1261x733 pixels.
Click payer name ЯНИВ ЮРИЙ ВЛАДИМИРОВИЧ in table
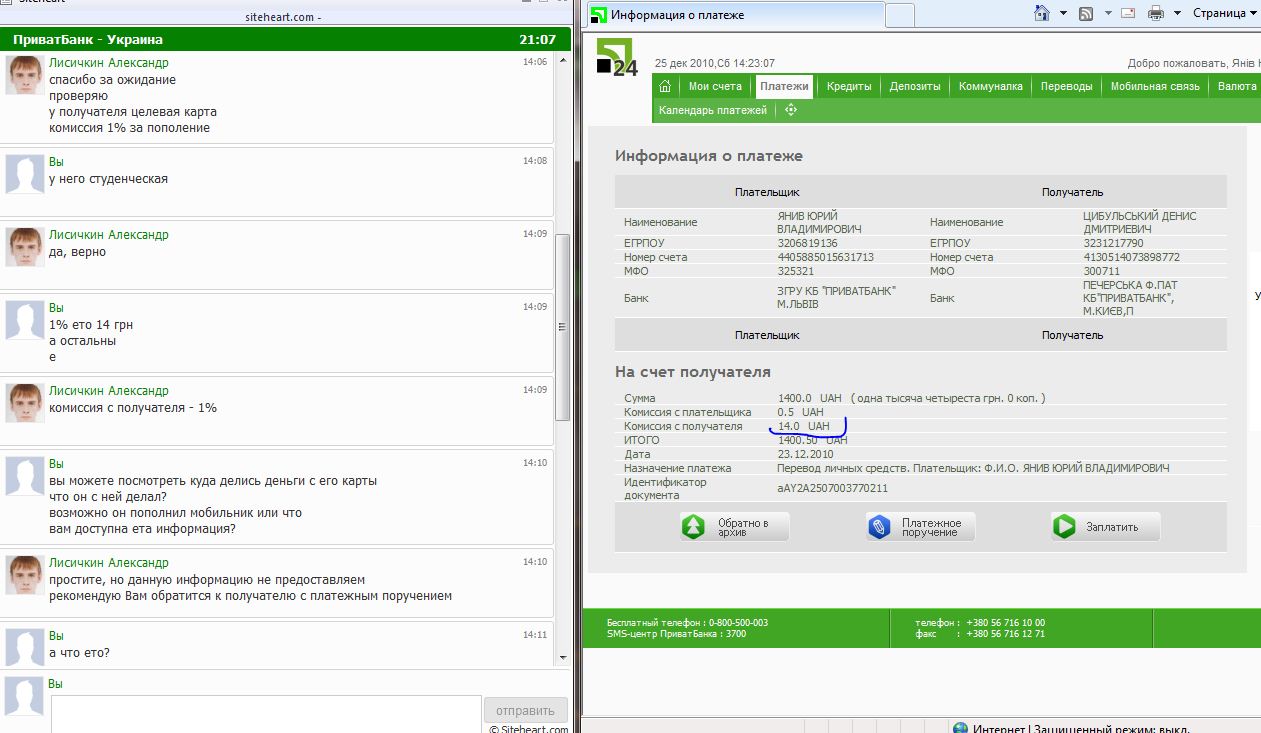[x=819, y=222]
